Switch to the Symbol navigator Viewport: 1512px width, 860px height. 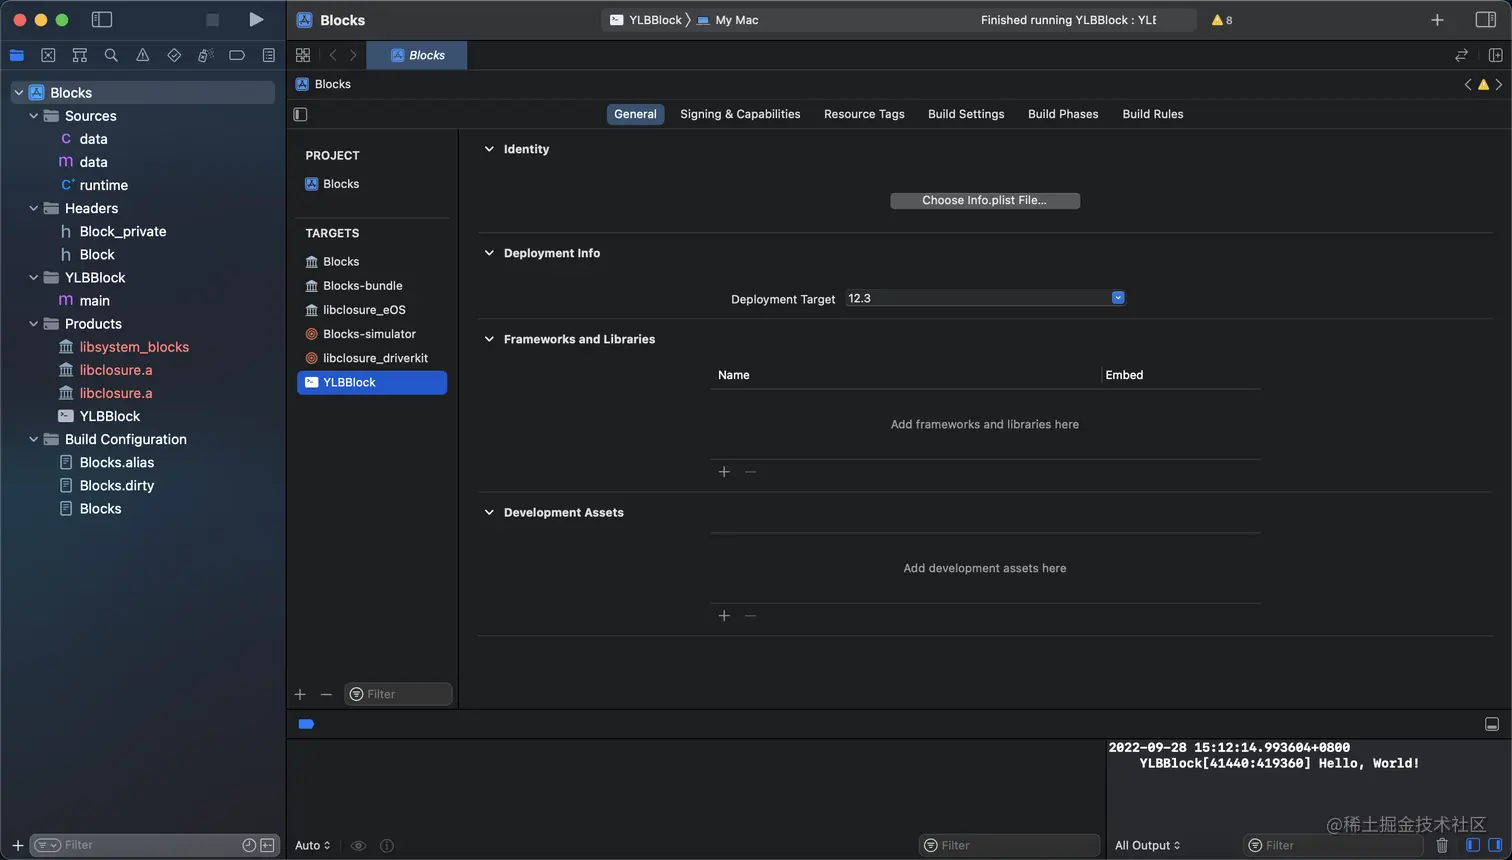(80, 55)
